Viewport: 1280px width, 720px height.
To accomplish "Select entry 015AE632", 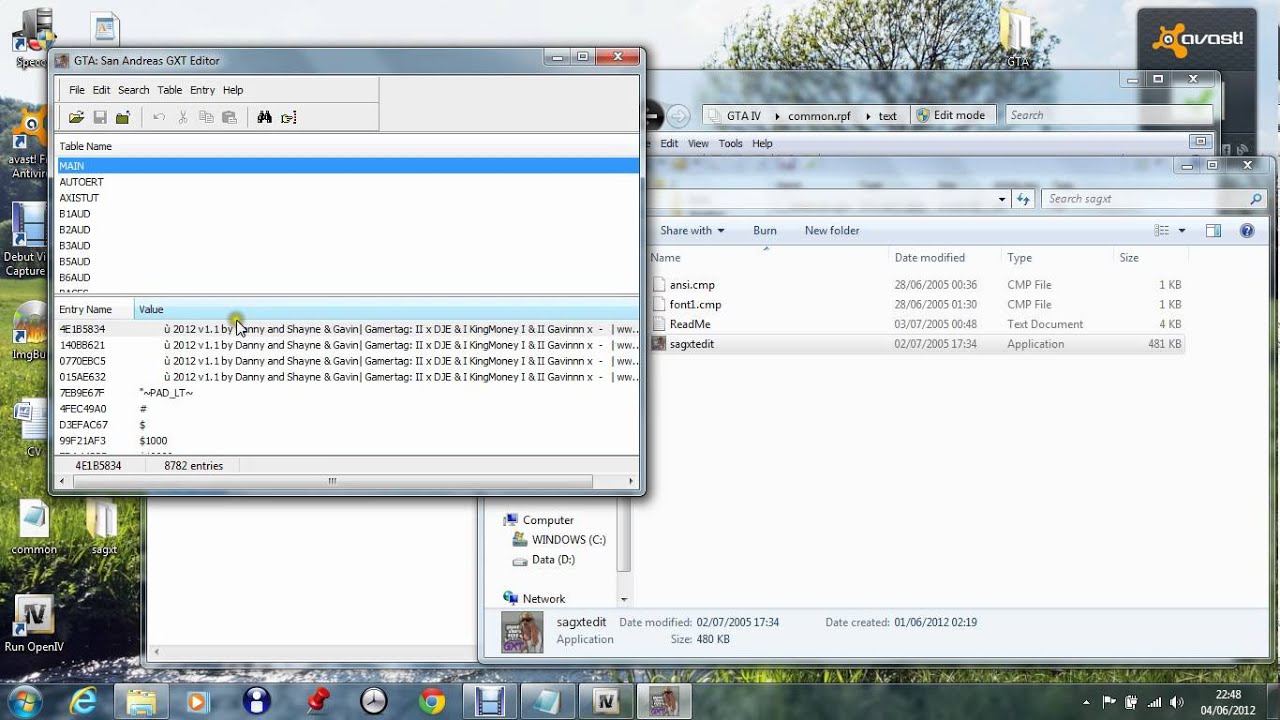I will coord(347,377).
